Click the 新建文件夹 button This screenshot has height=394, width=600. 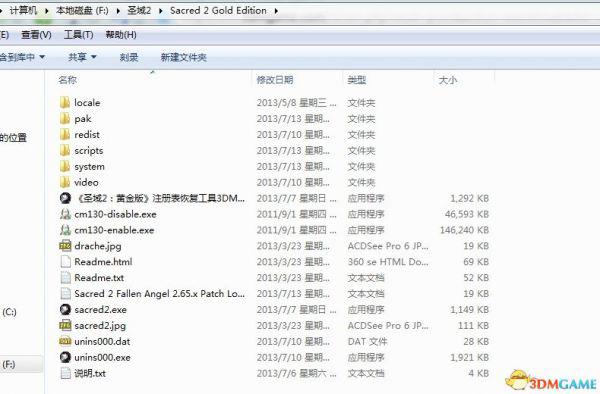click(184, 57)
